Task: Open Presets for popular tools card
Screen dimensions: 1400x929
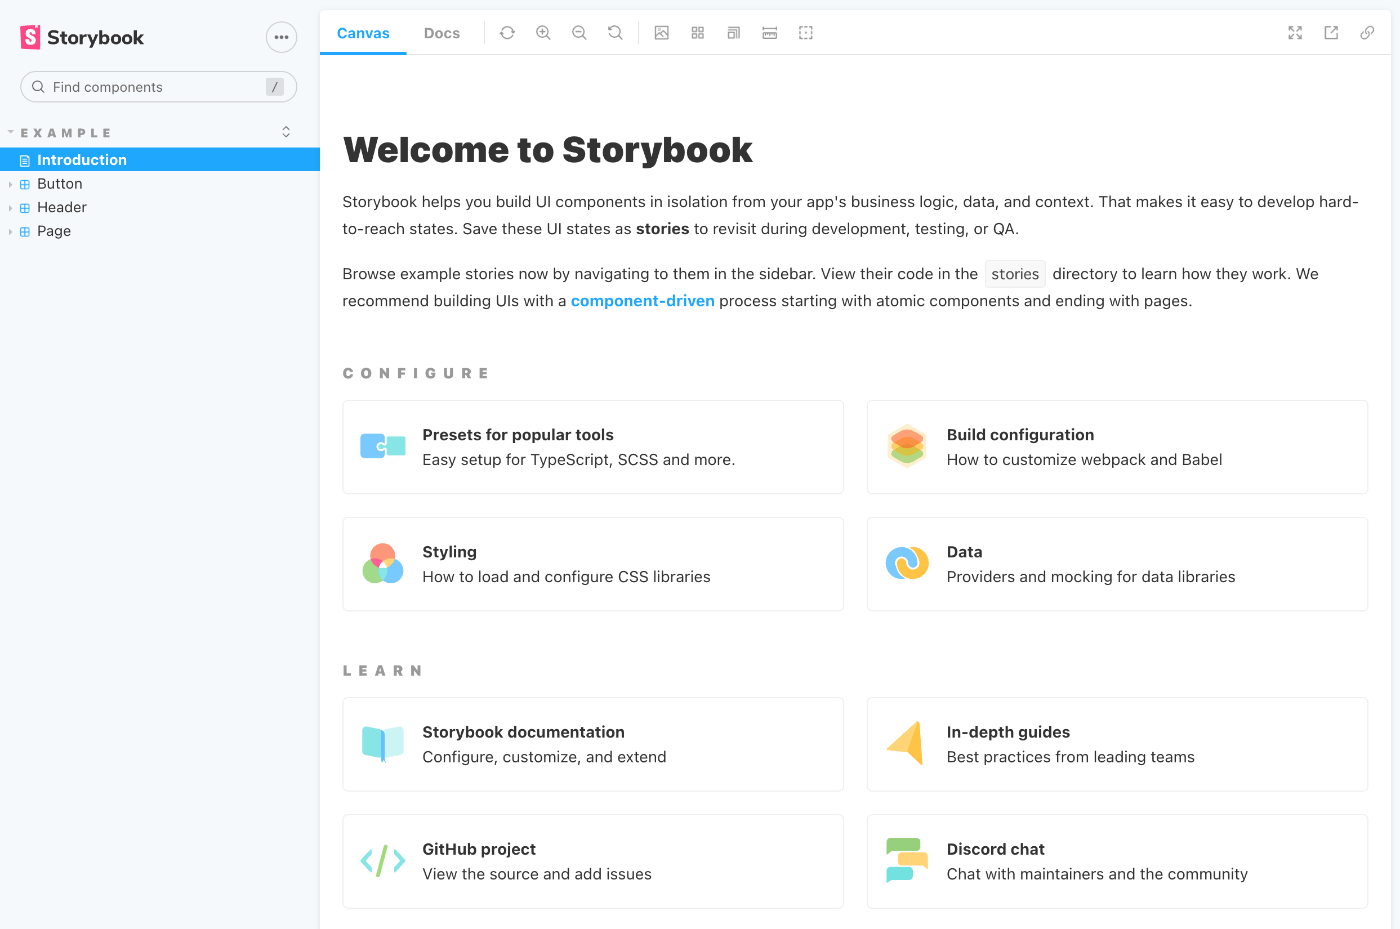Action: pyautogui.click(x=593, y=447)
